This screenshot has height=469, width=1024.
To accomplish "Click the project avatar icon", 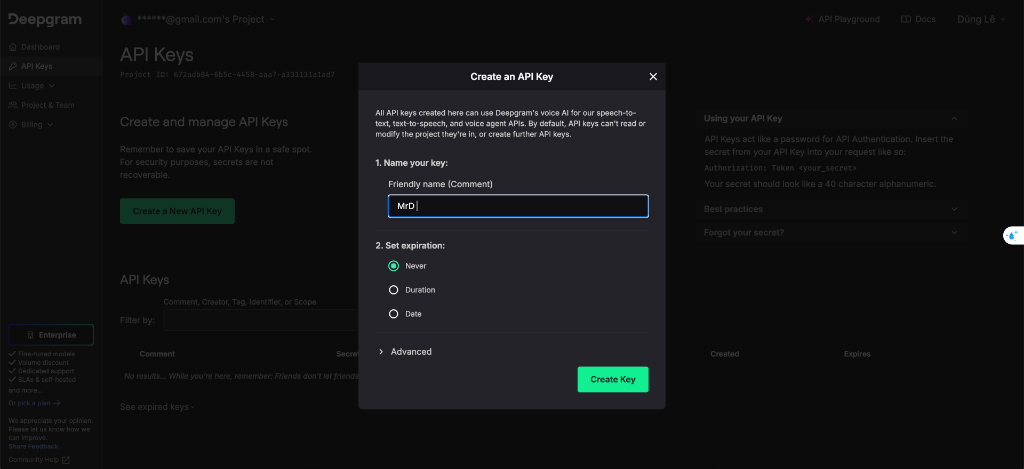I will 126,20.
